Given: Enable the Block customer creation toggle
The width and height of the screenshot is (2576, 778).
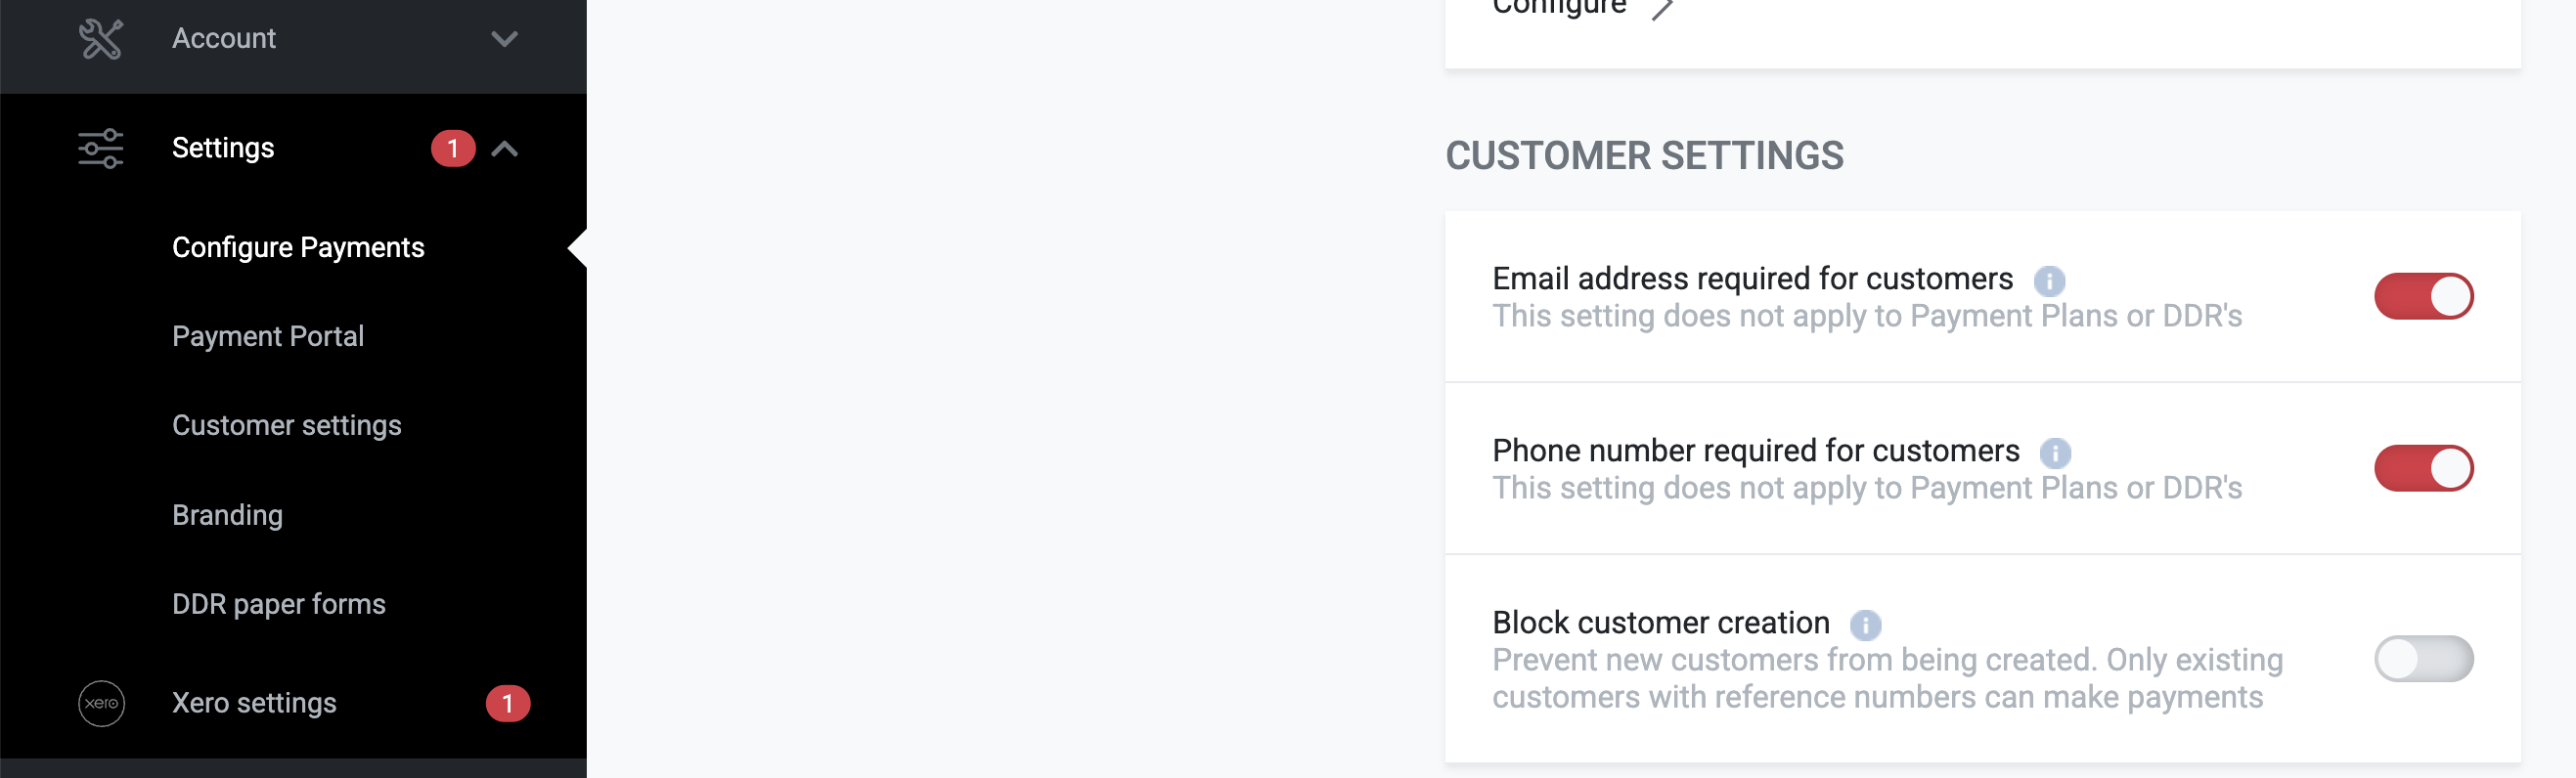Looking at the screenshot, I should coord(2422,659).
